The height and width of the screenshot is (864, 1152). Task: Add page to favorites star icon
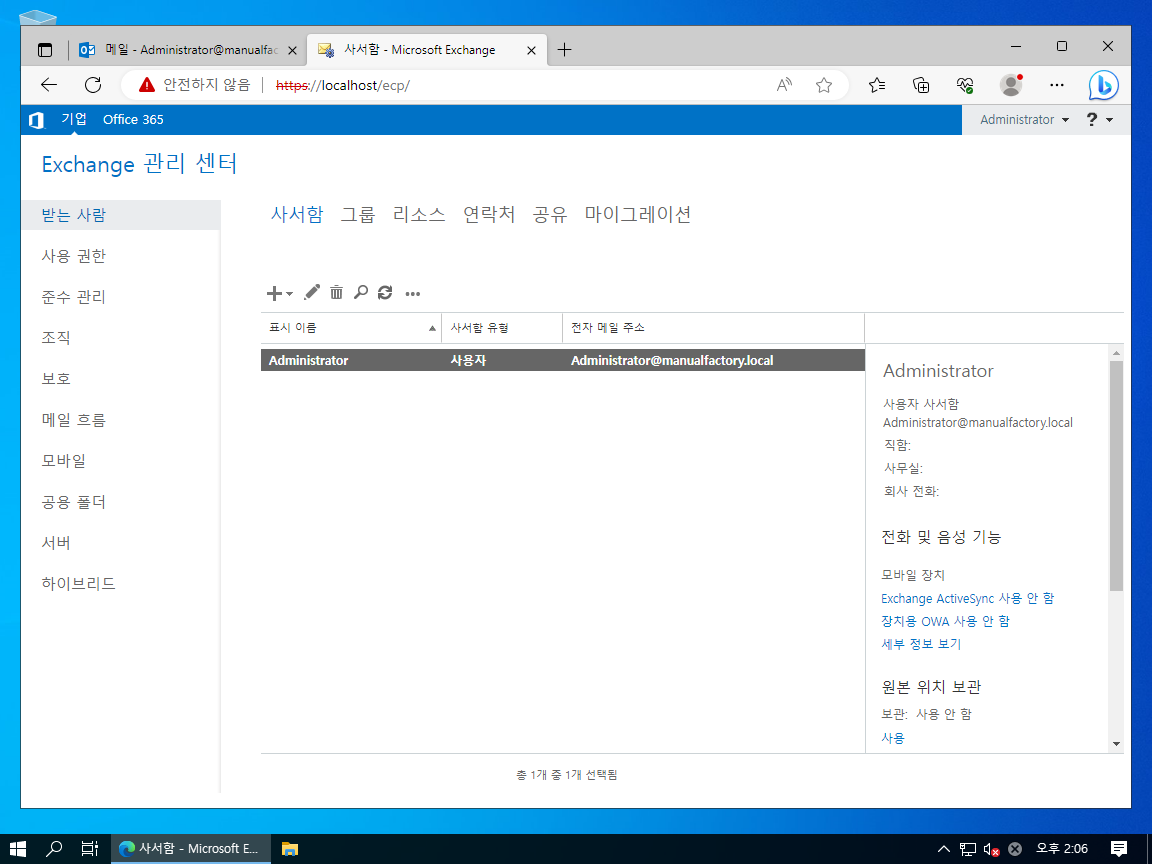[x=824, y=85]
